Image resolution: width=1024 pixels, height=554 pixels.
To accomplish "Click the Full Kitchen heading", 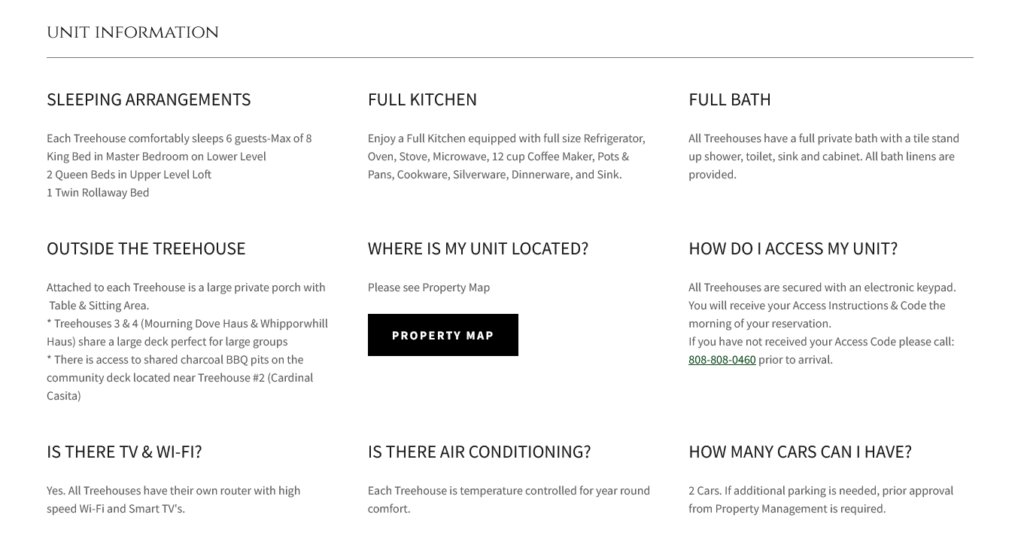I will (422, 99).
